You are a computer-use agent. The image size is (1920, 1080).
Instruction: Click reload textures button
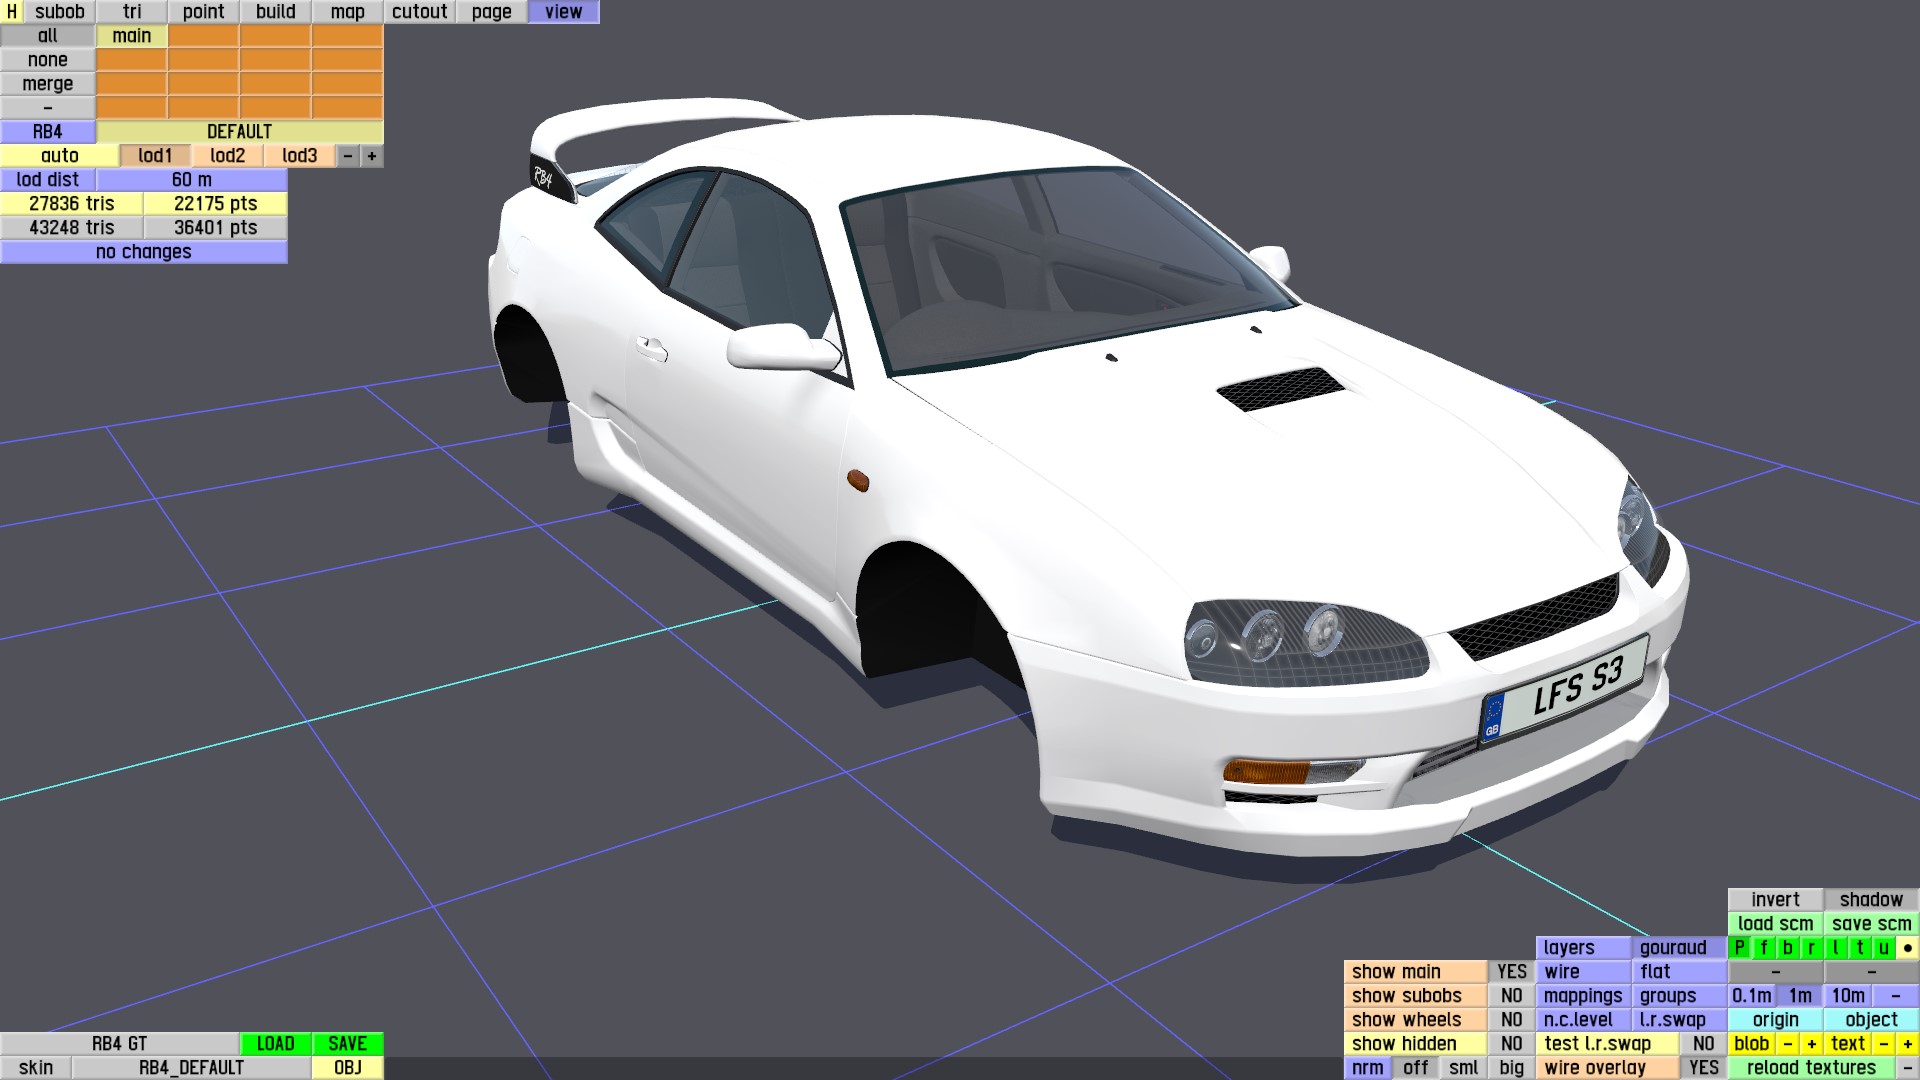1811,1067
